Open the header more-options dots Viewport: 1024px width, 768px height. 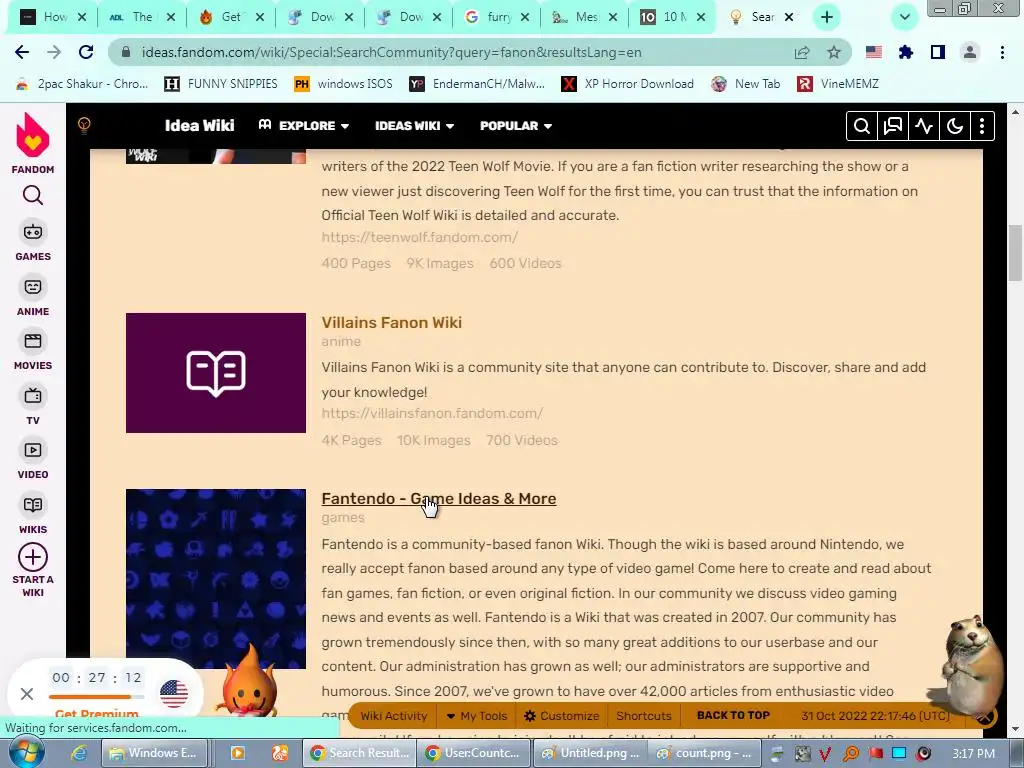[982, 126]
